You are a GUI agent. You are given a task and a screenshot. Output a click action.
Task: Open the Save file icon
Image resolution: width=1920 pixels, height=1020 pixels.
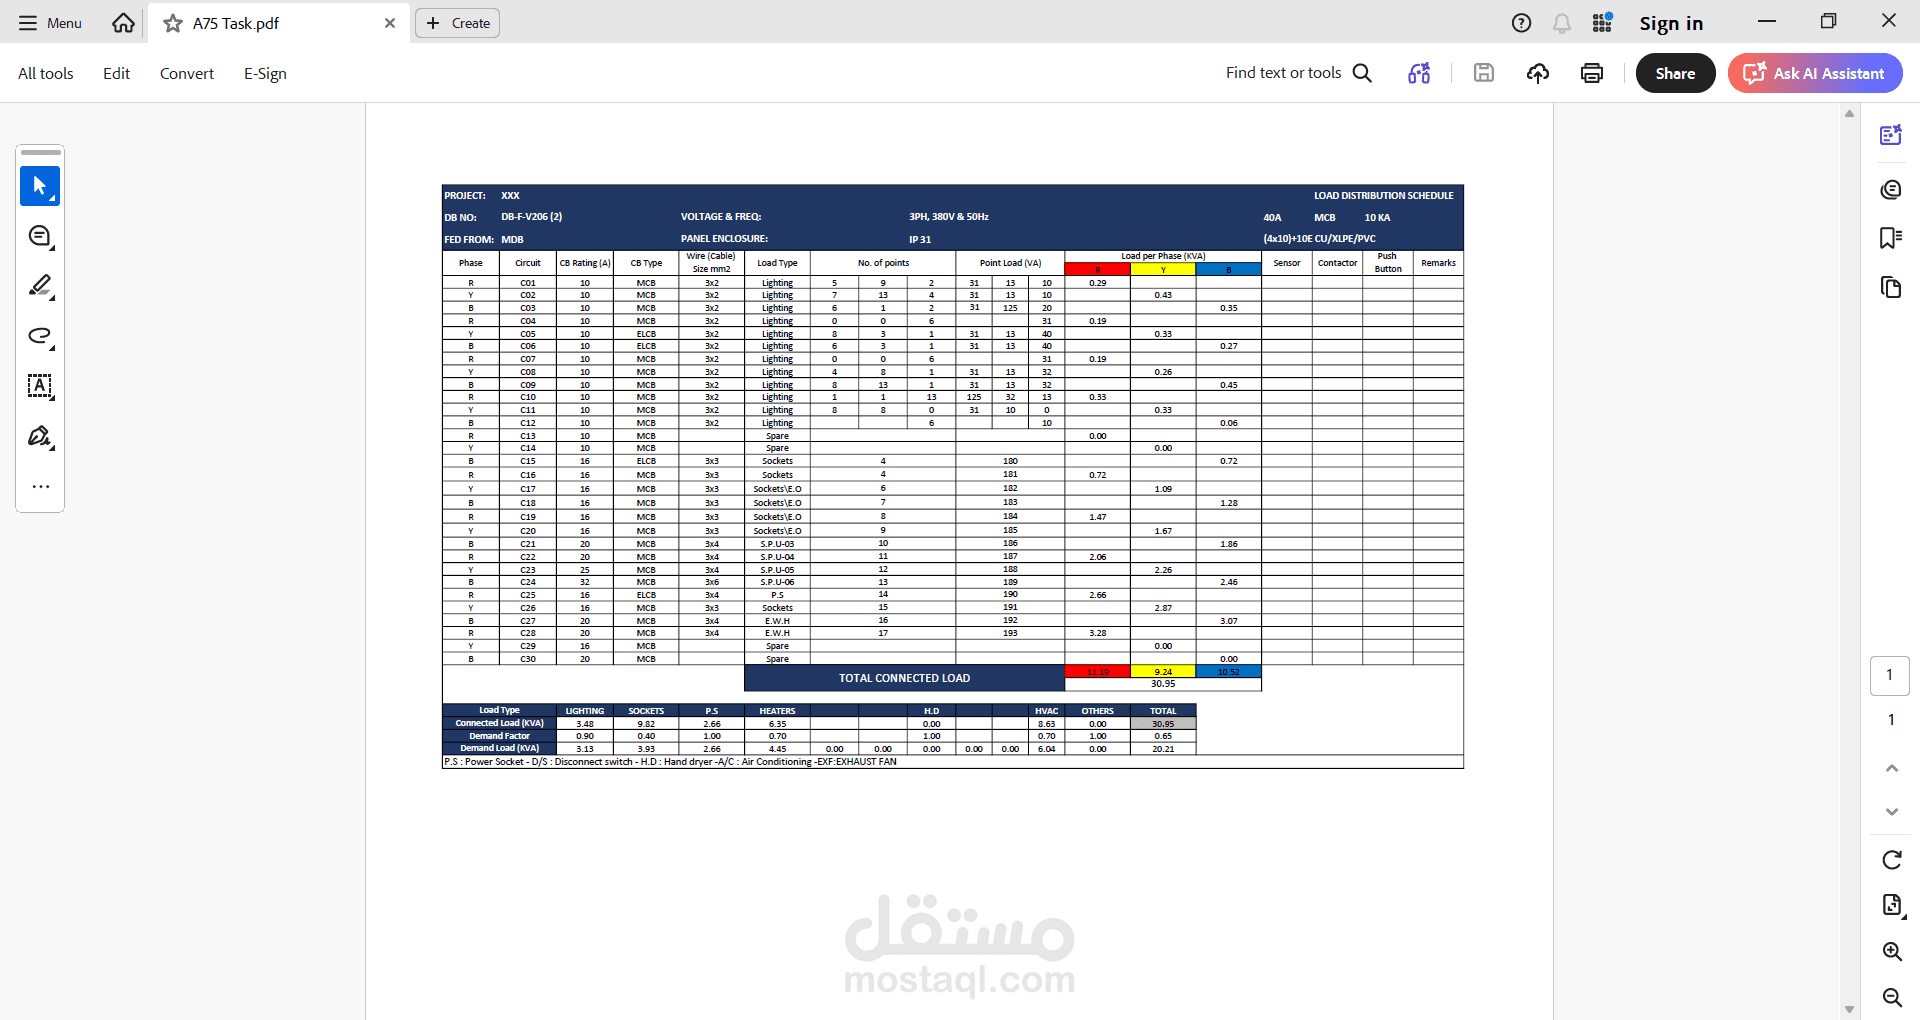click(1484, 73)
